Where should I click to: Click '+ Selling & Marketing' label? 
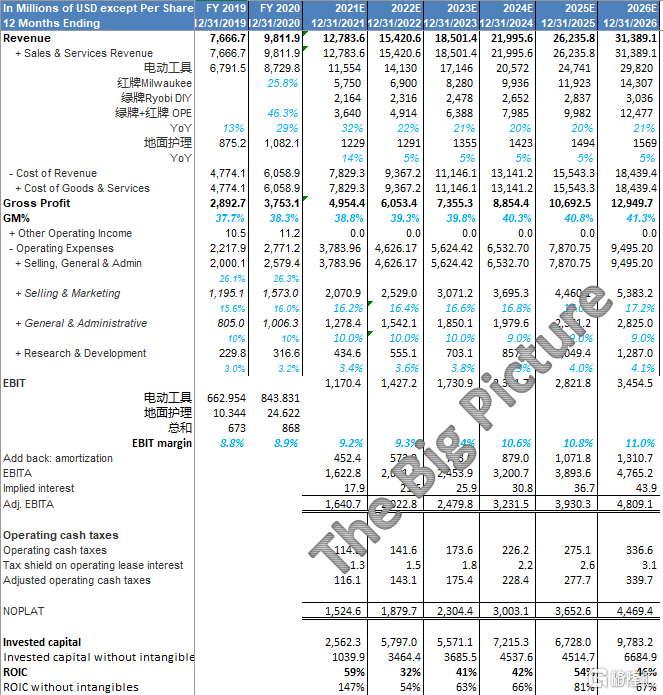68,293
